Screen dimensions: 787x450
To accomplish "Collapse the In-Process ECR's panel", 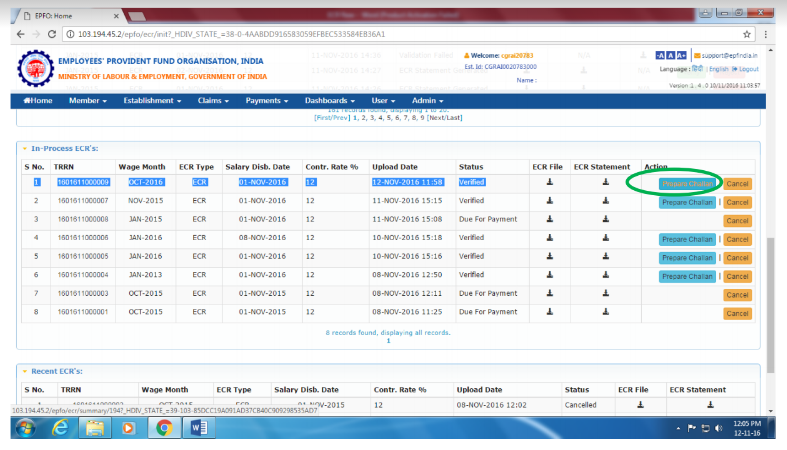I will point(25,148).
